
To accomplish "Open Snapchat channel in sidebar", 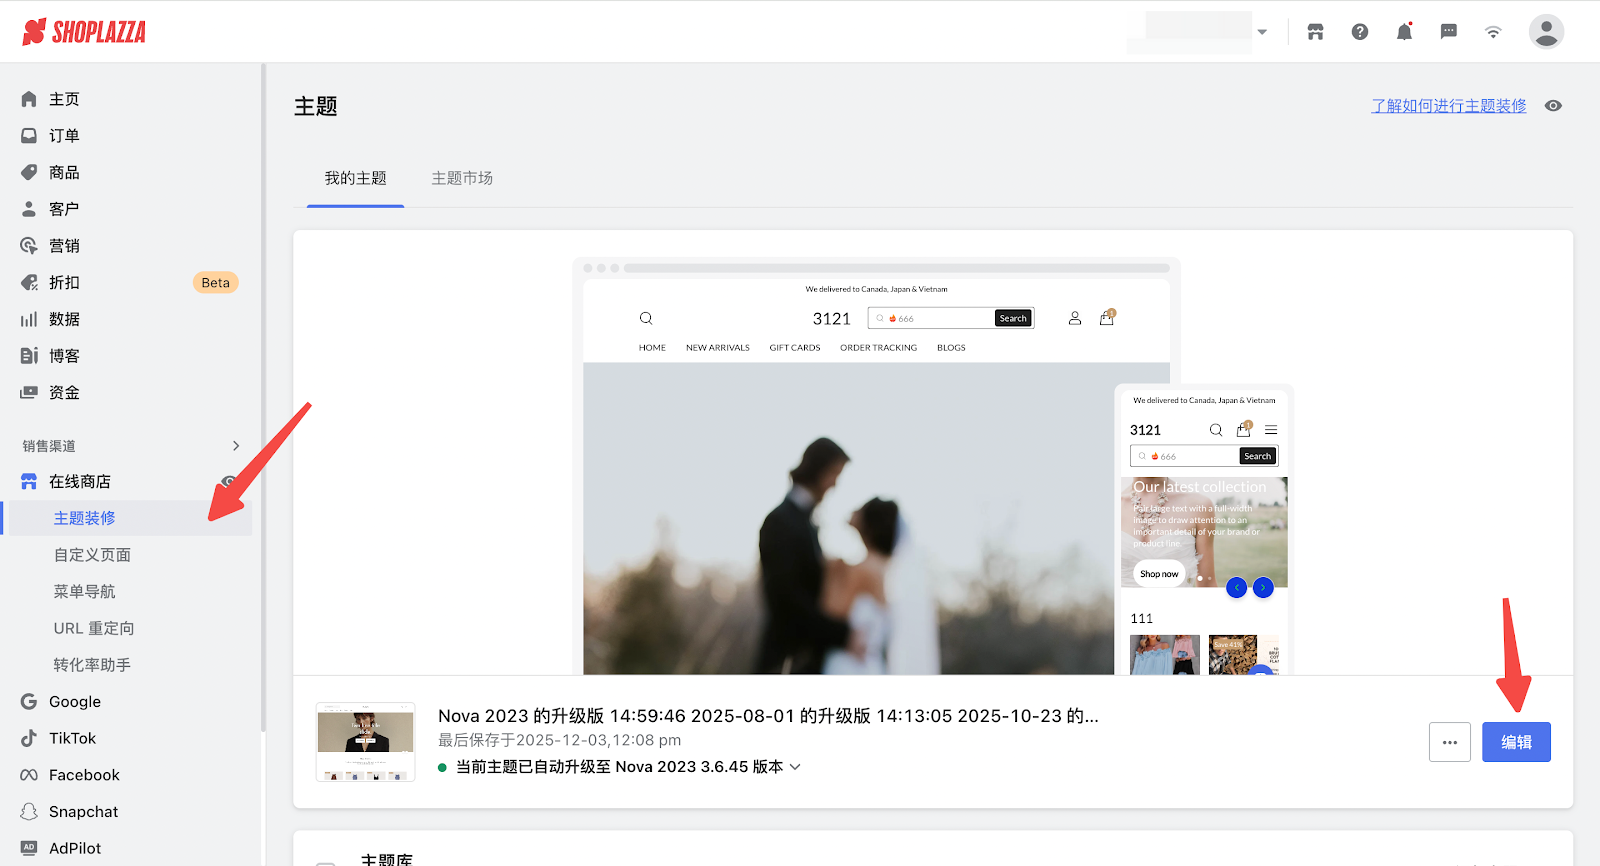I will [x=83, y=811].
